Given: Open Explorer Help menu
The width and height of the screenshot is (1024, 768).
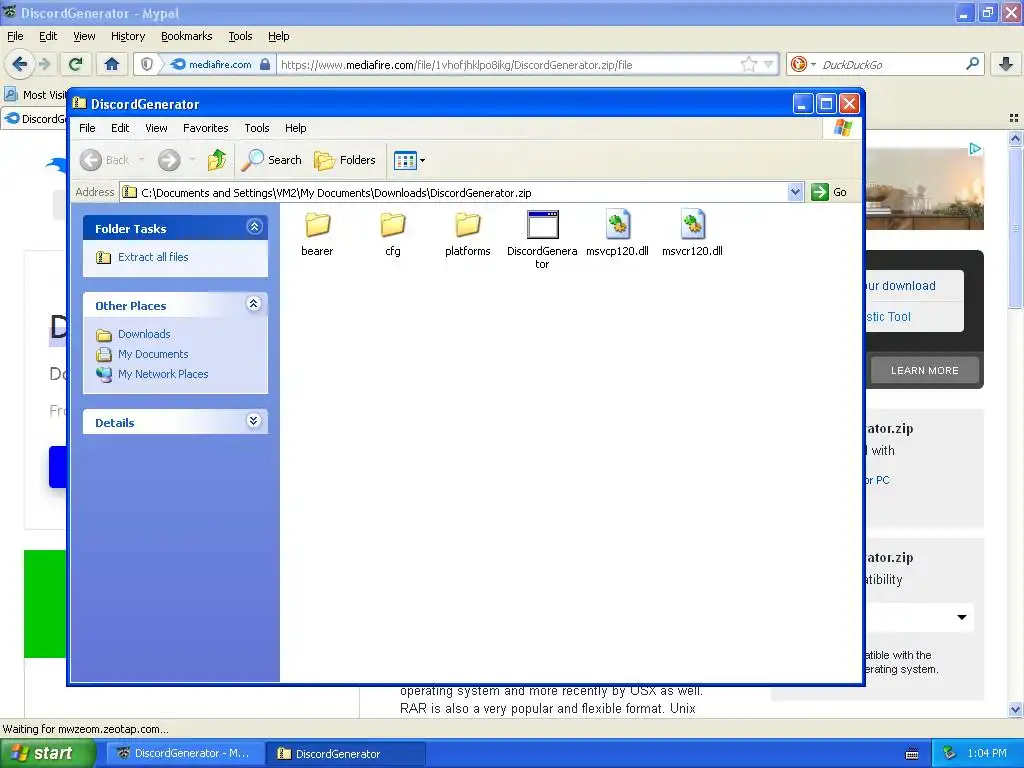Looking at the screenshot, I should pyautogui.click(x=295, y=128).
